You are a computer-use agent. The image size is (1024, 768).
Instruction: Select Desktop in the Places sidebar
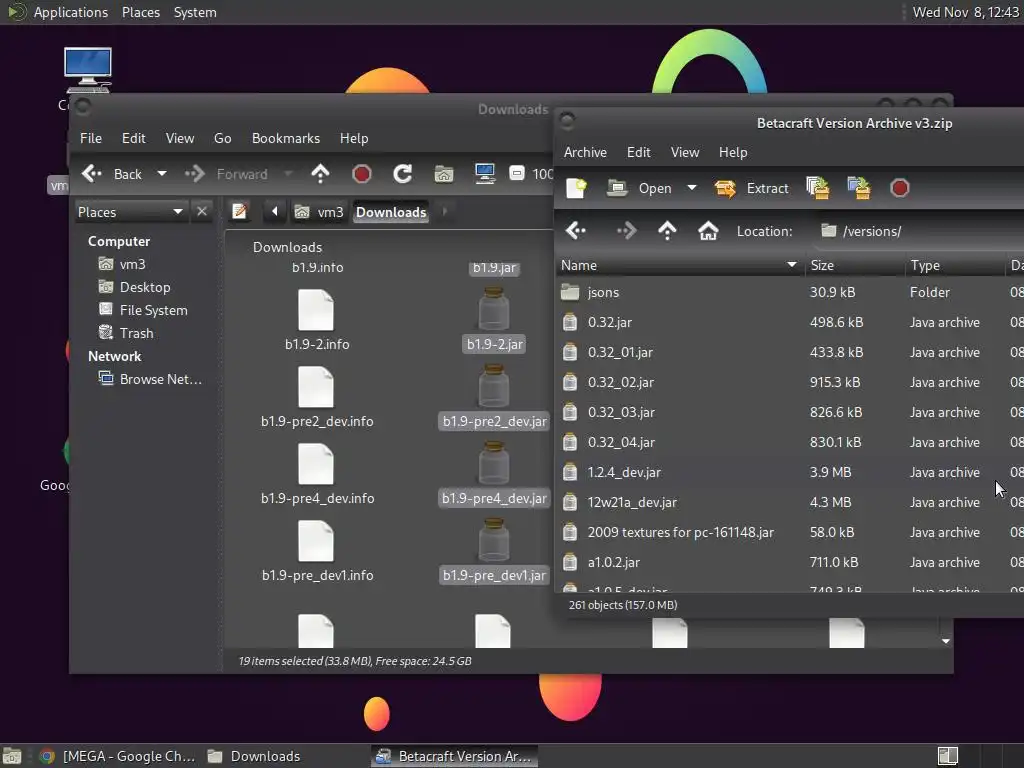tap(134, 287)
